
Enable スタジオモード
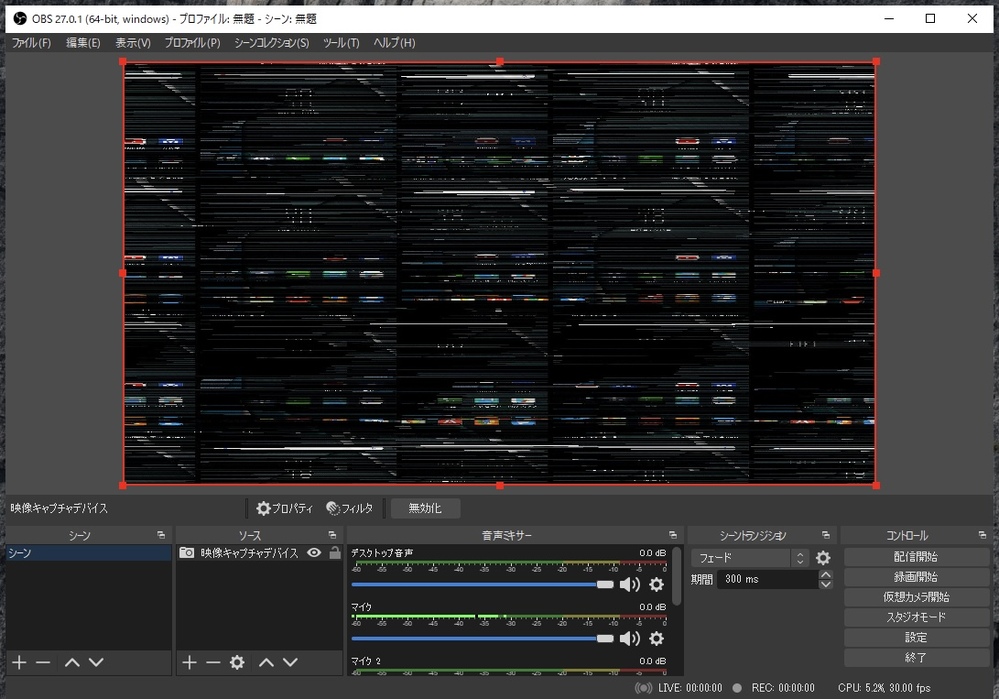916,617
